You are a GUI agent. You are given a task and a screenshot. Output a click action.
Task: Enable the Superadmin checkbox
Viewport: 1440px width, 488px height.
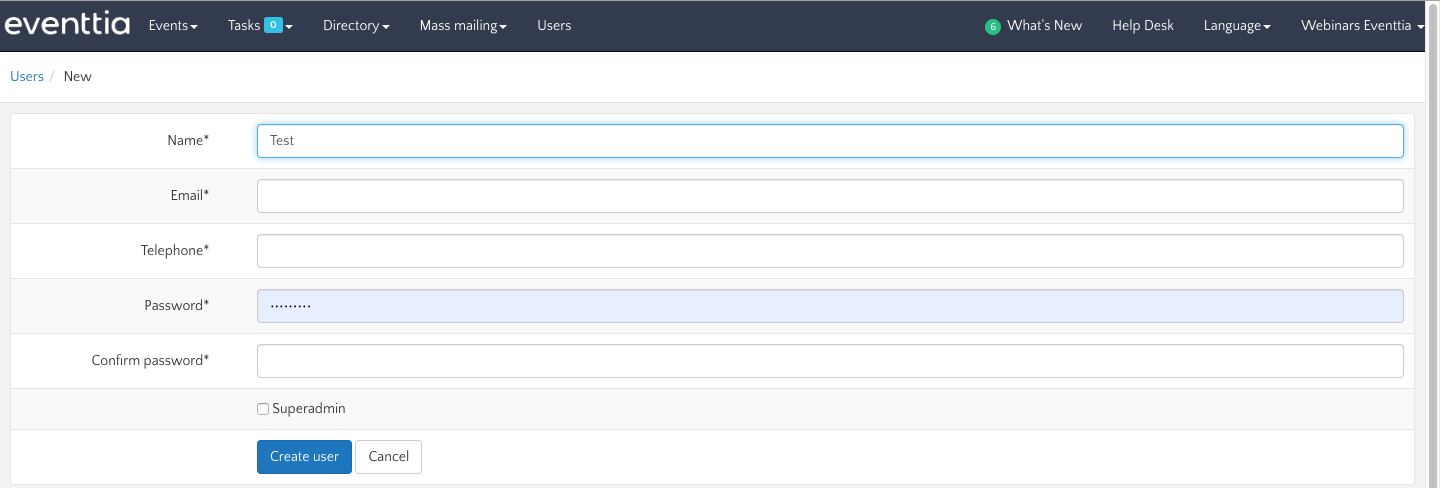[263, 409]
